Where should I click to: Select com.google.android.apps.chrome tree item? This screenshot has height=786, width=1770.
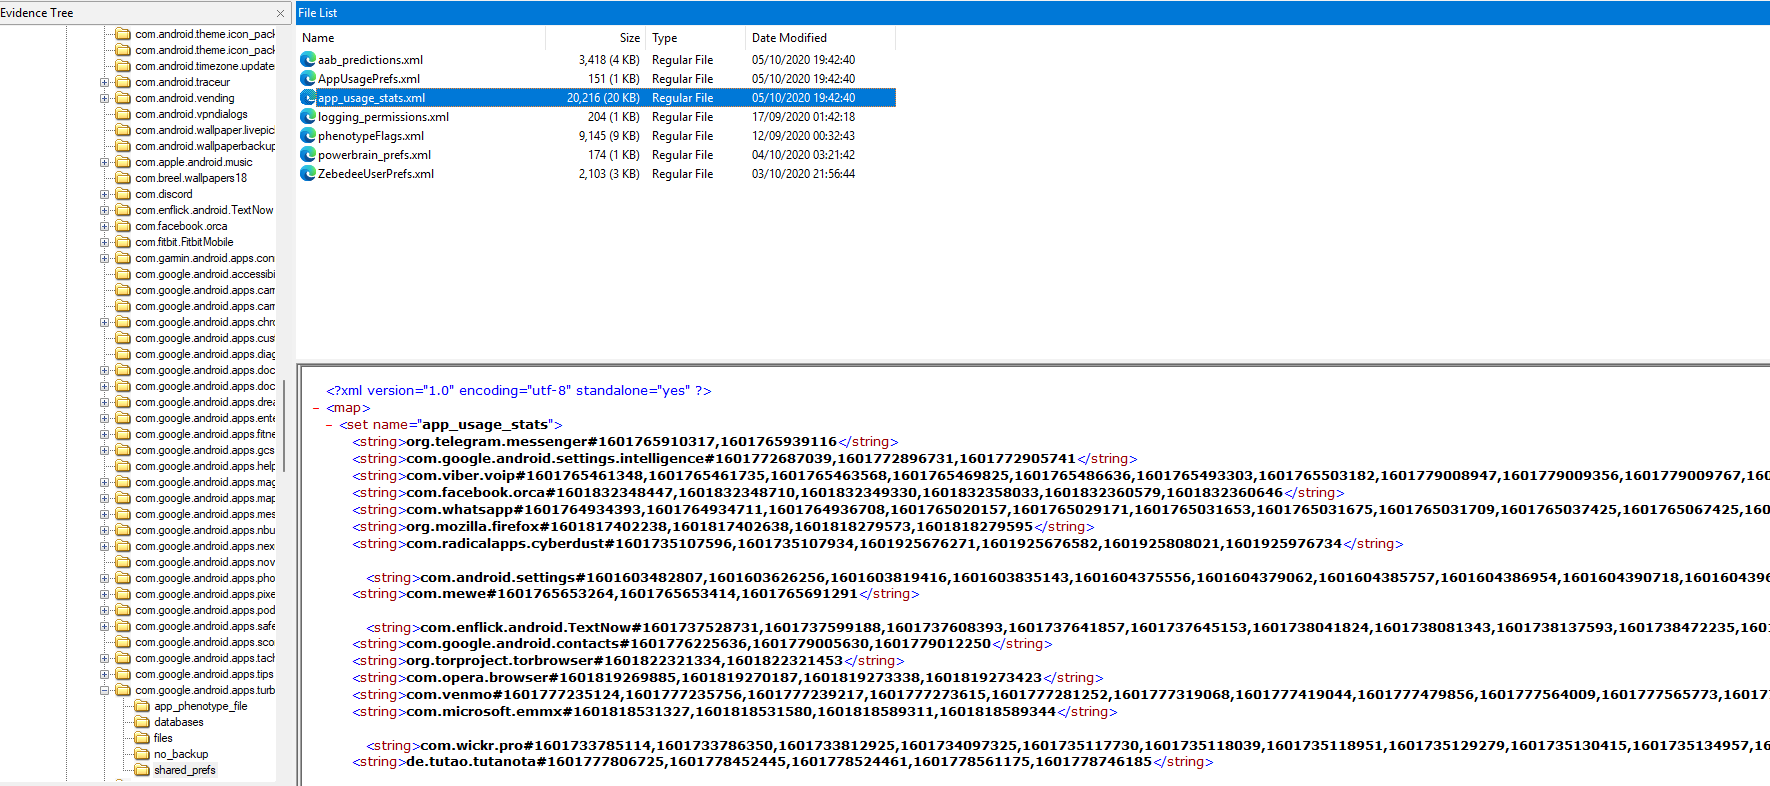[205, 322]
